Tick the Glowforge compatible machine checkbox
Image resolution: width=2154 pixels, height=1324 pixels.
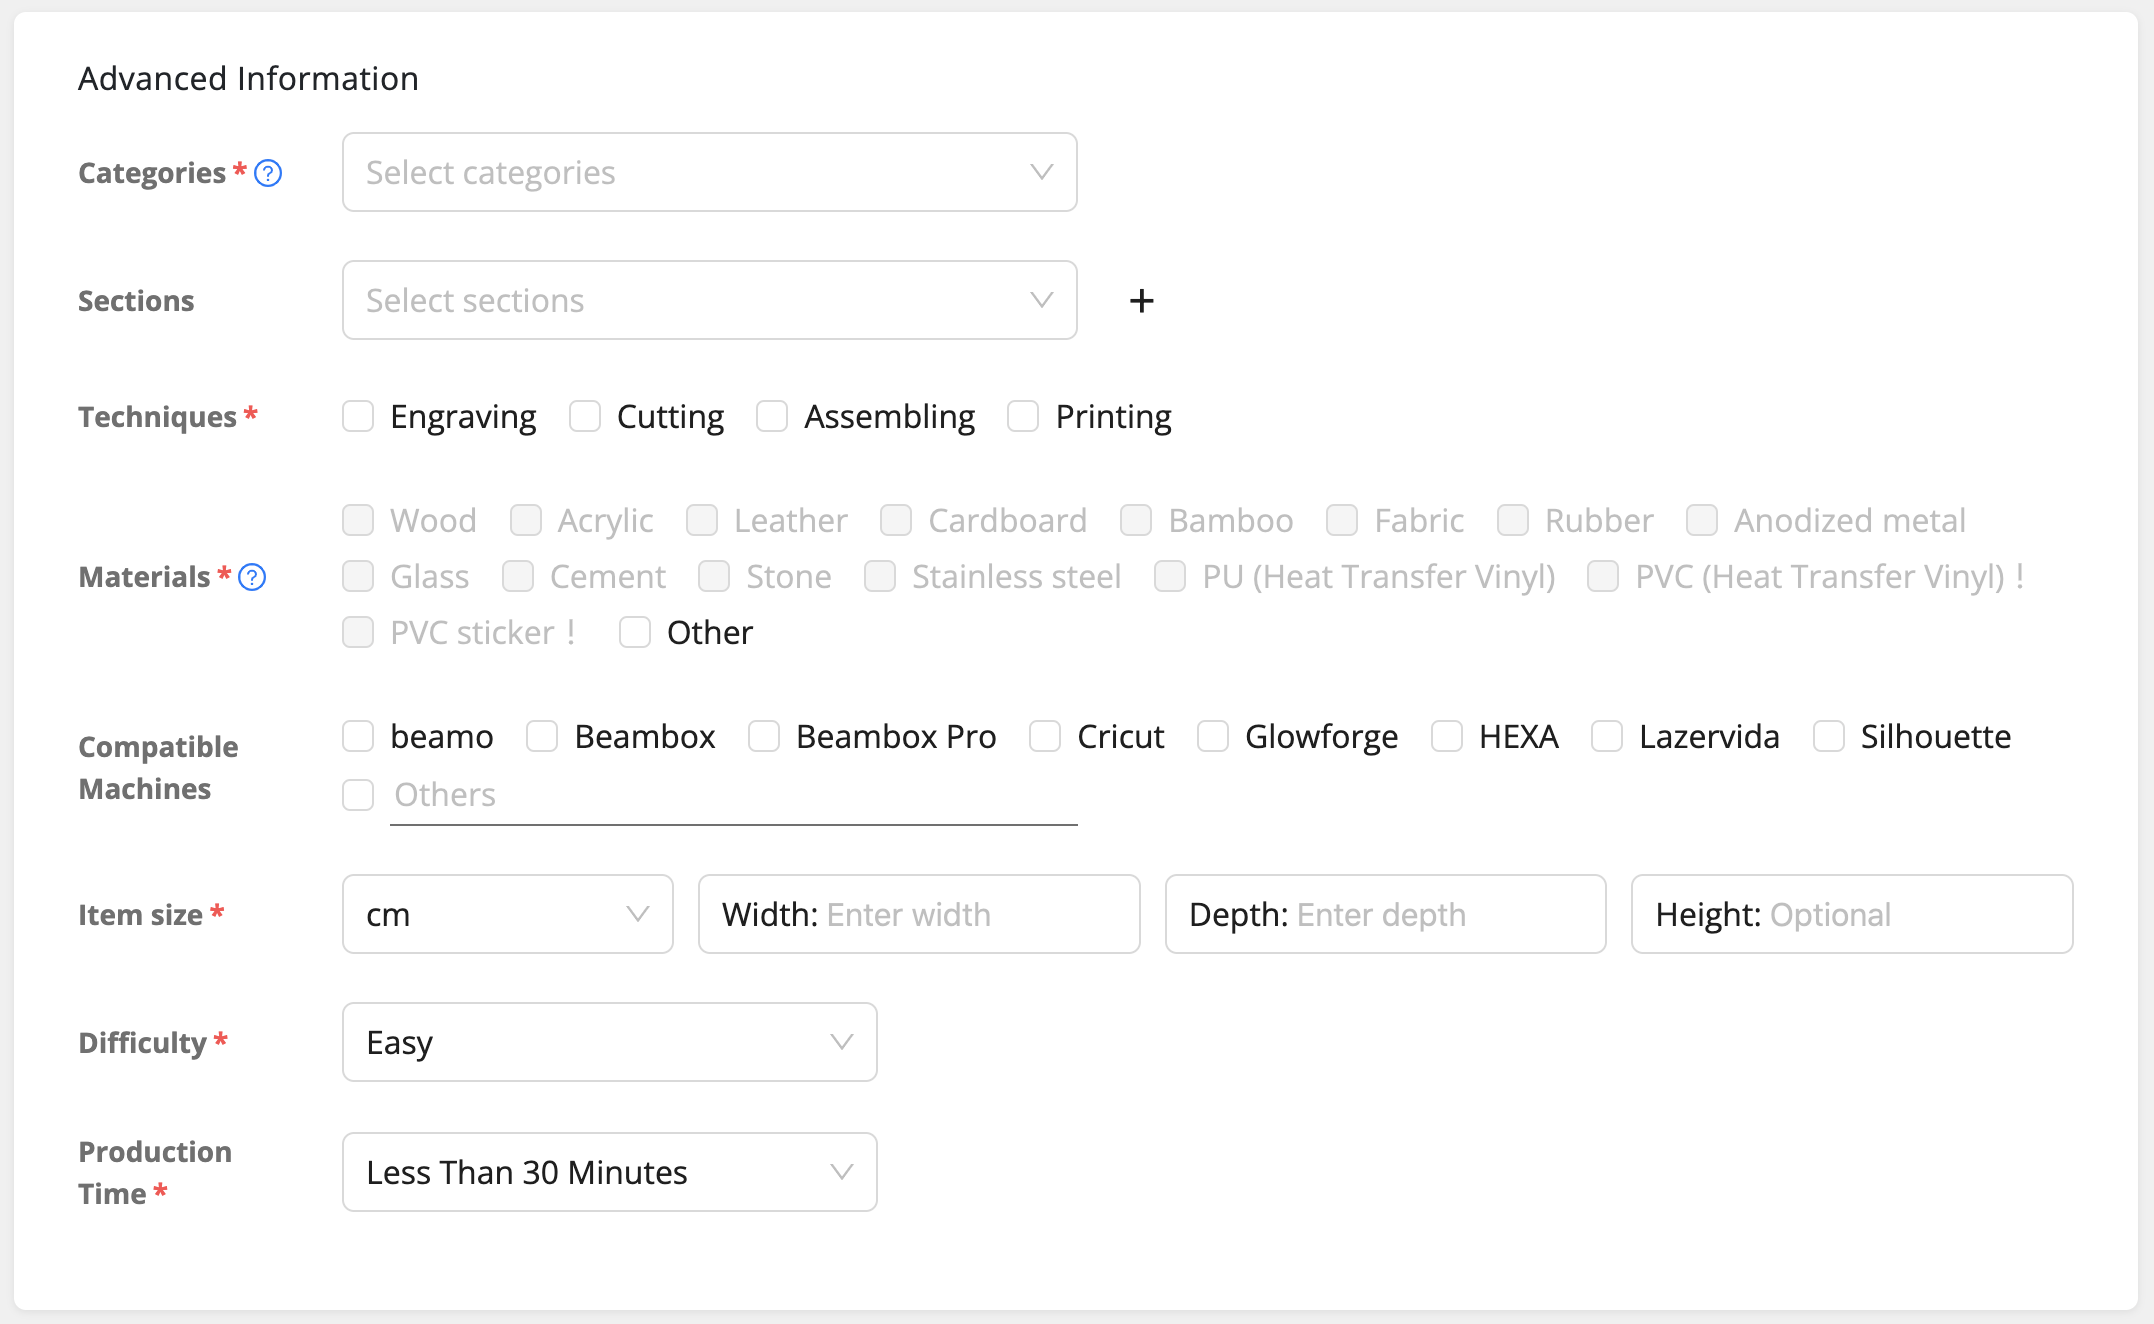1213,737
